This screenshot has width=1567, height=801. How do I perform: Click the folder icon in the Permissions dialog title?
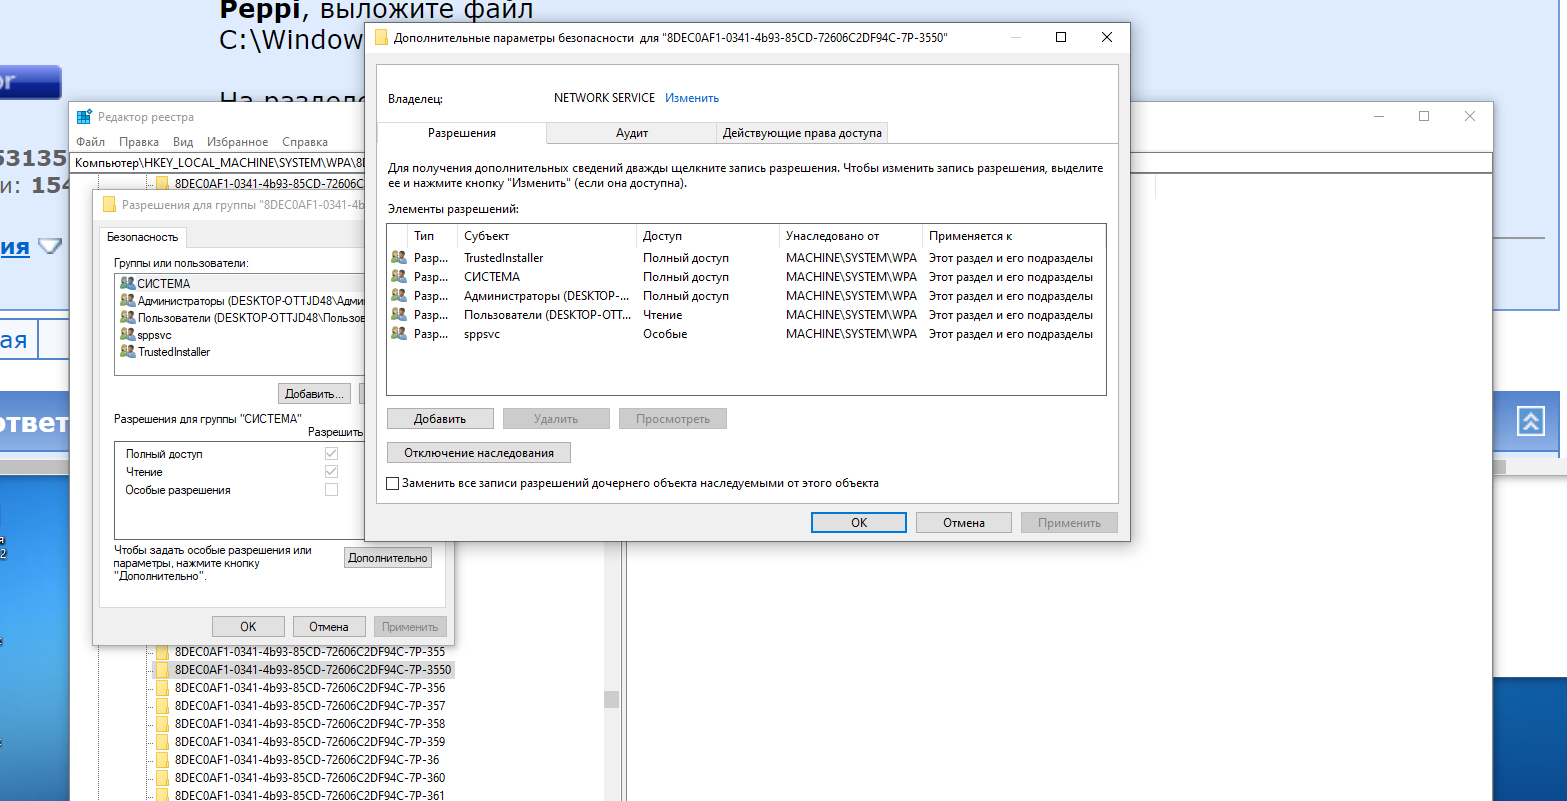(110, 205)
